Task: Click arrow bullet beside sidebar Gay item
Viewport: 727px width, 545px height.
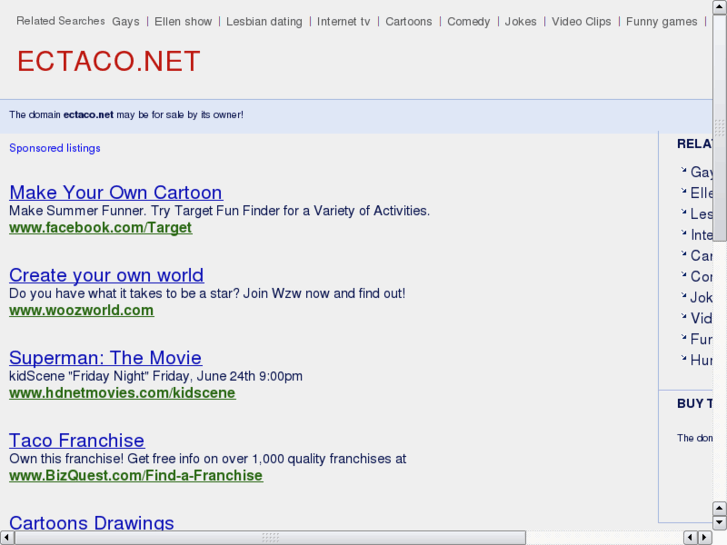Action: click(683, 170)
